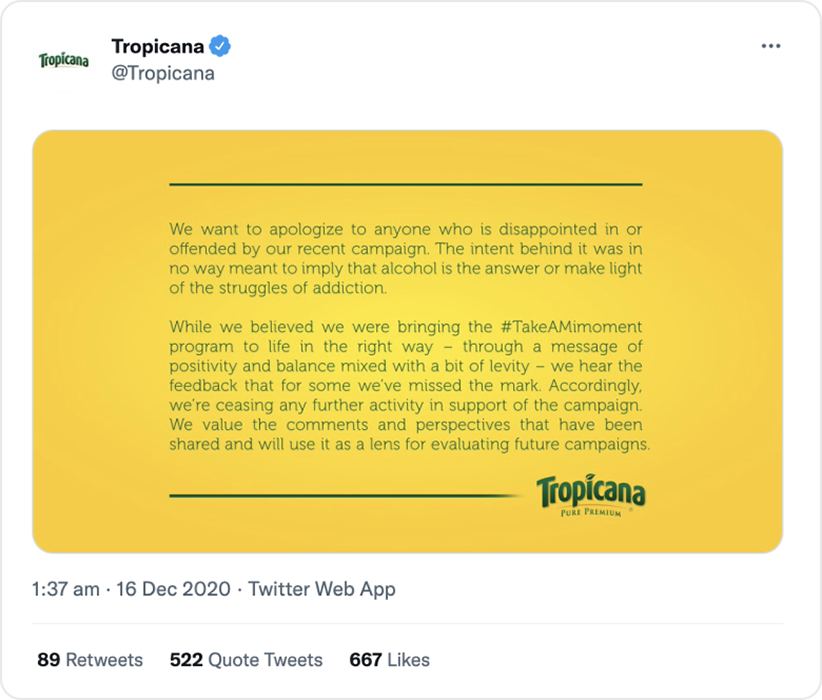Viewport: 822px width, 700px height.
Task: Click the 'Pure Premium' tagline under the logo
Action: pos(589,513)
